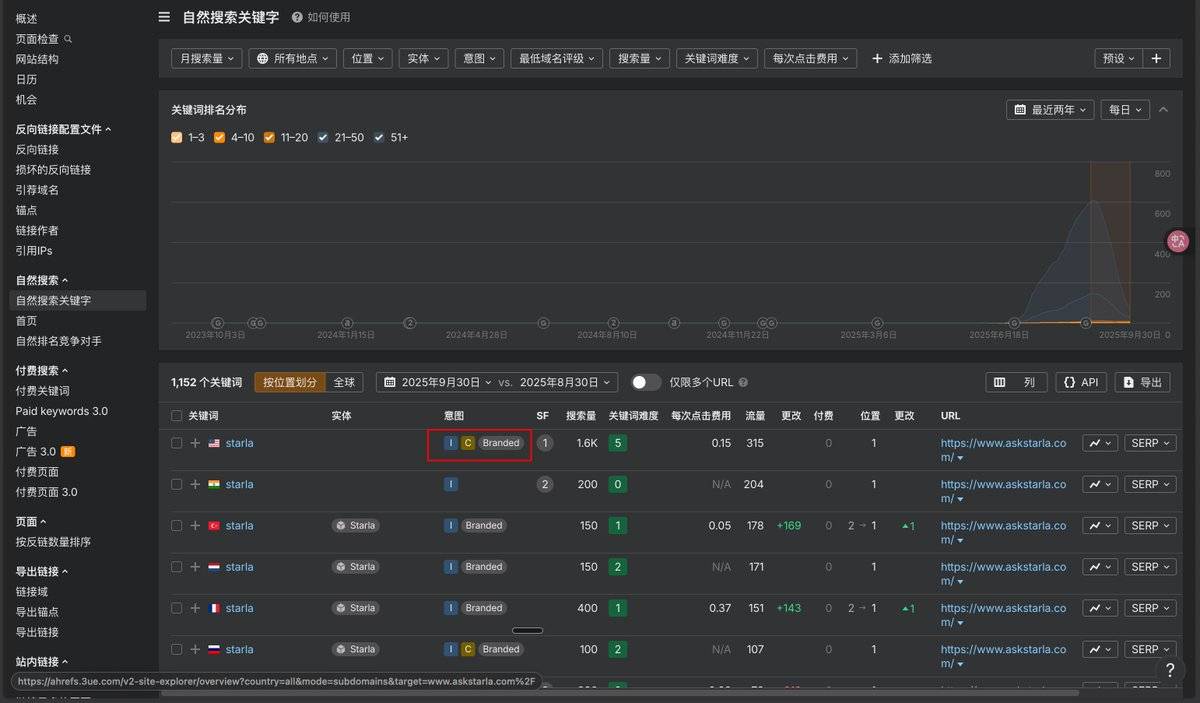This screenshot has height=703, width=1200.
Task: Open 反向链接 in the sidebar
Action: 37,149
